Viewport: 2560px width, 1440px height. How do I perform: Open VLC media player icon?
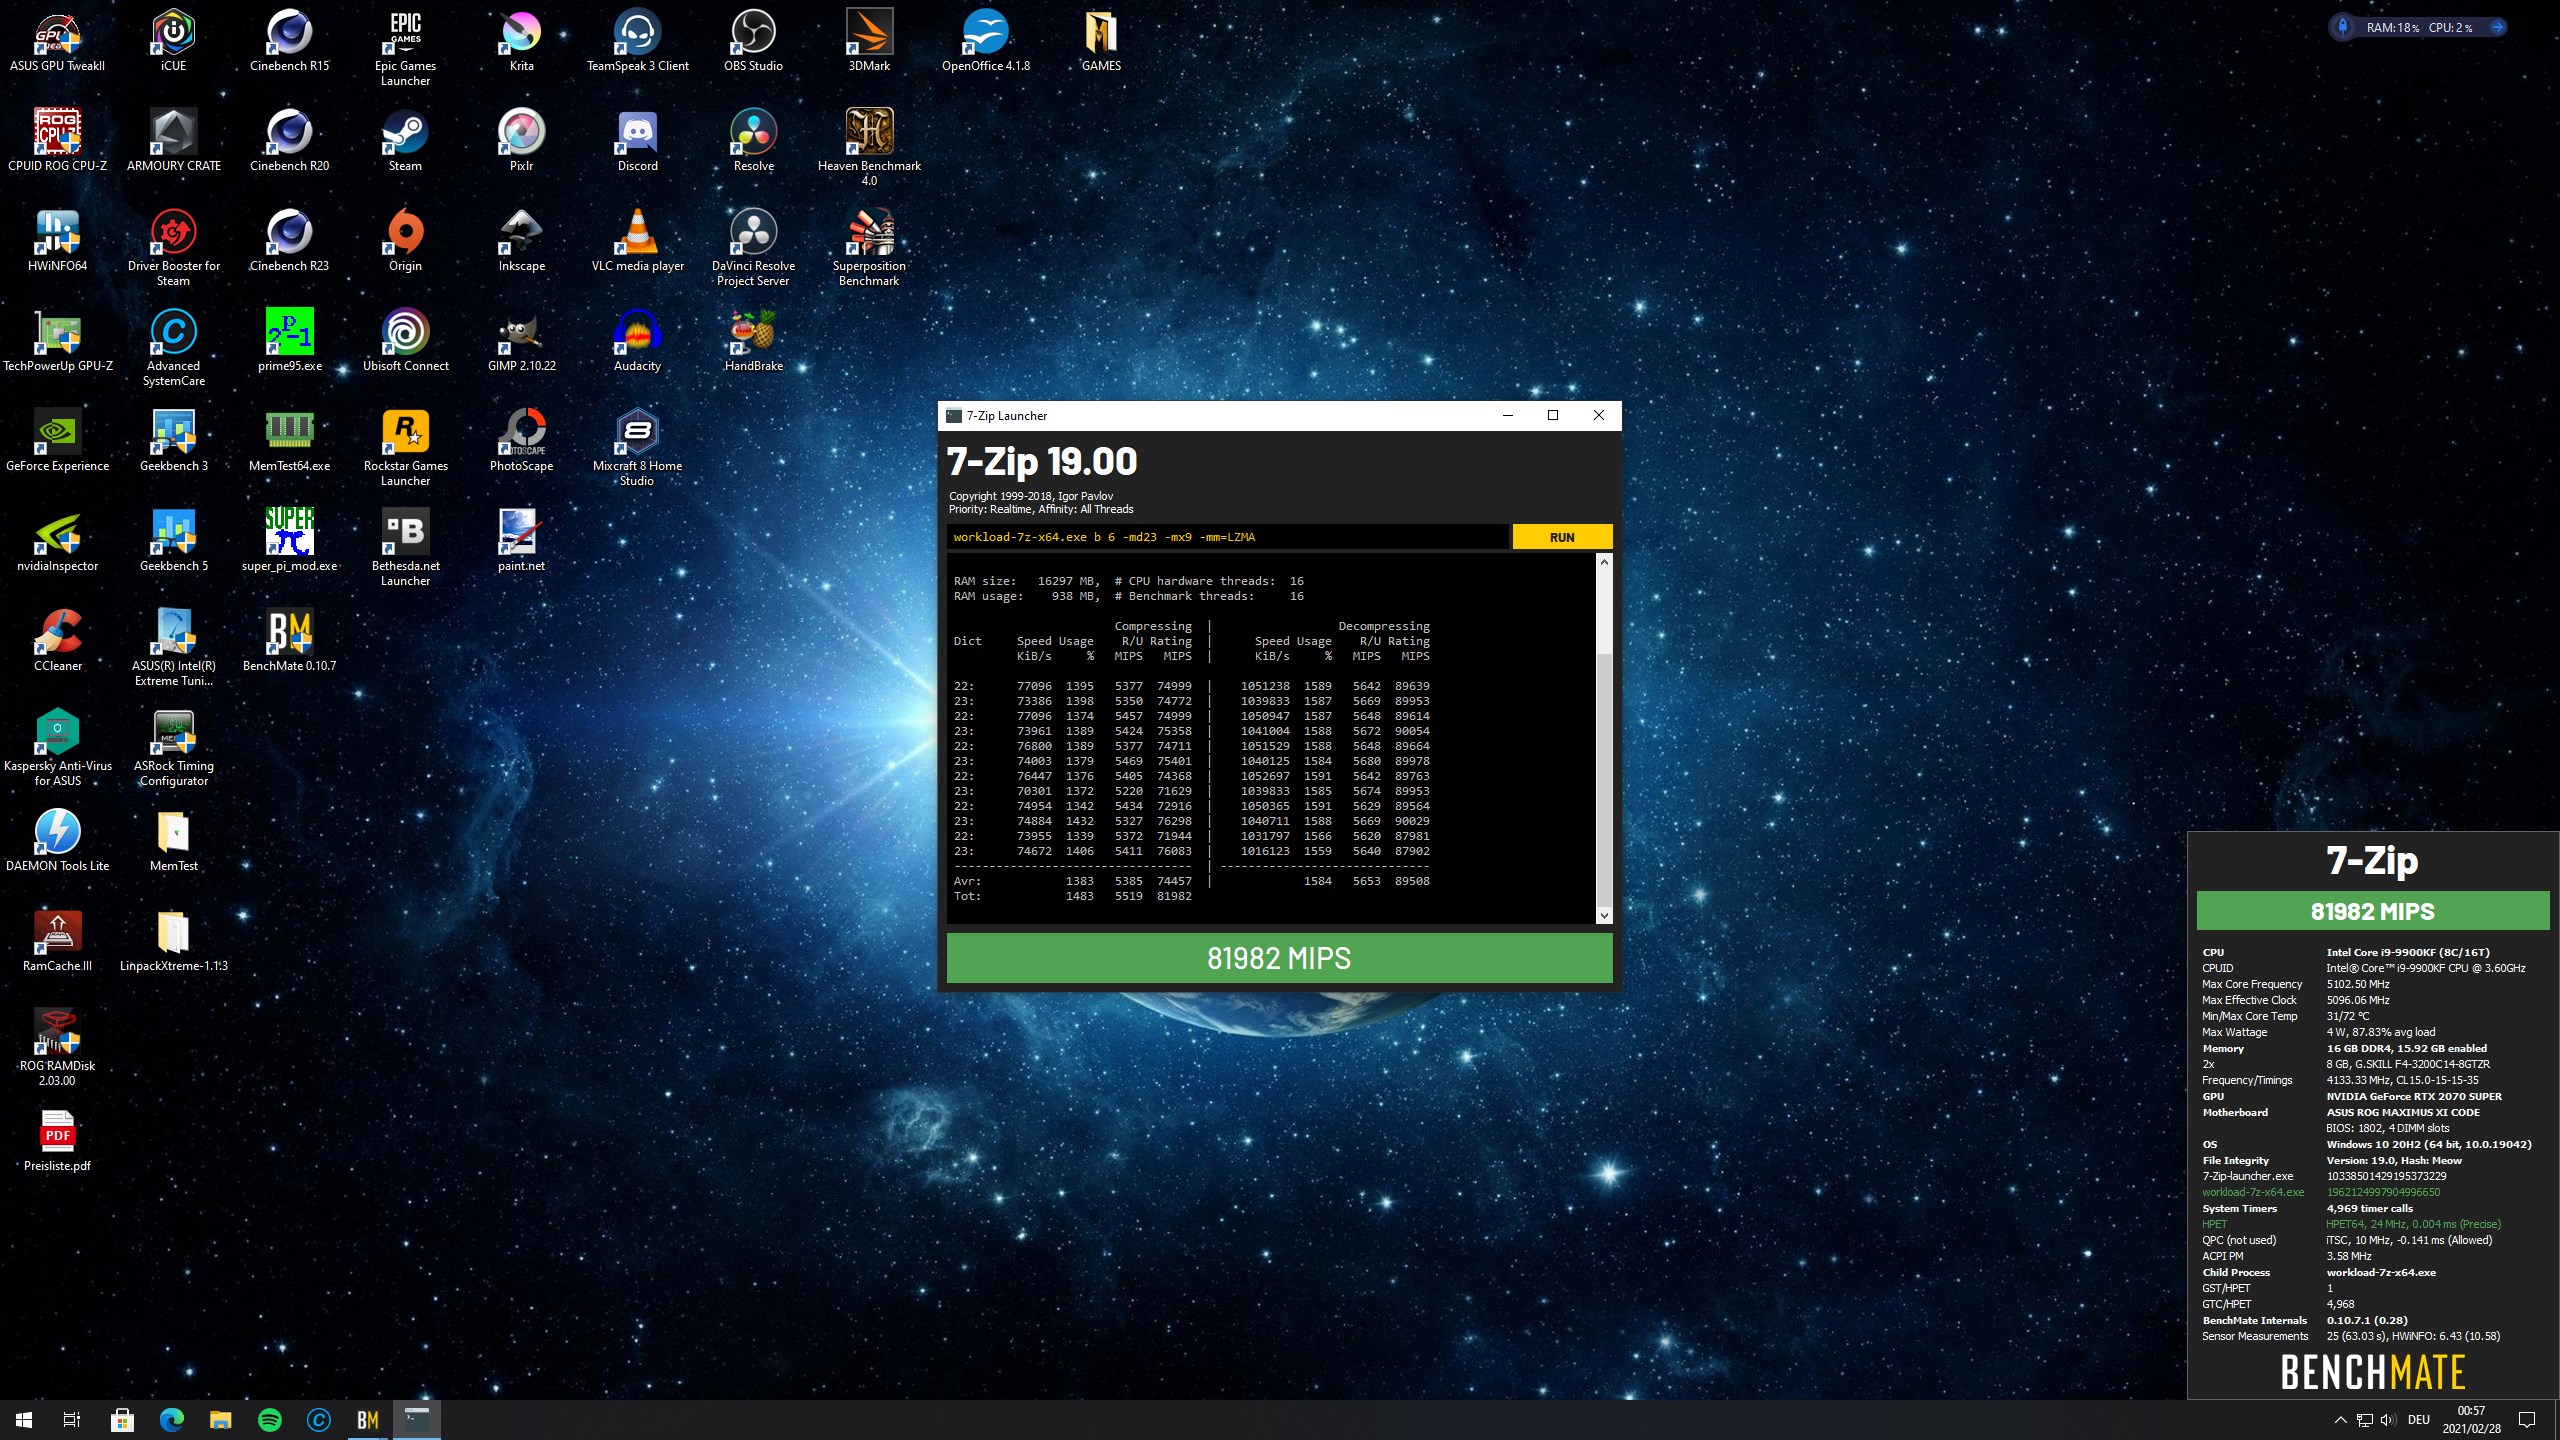(637, 241)
